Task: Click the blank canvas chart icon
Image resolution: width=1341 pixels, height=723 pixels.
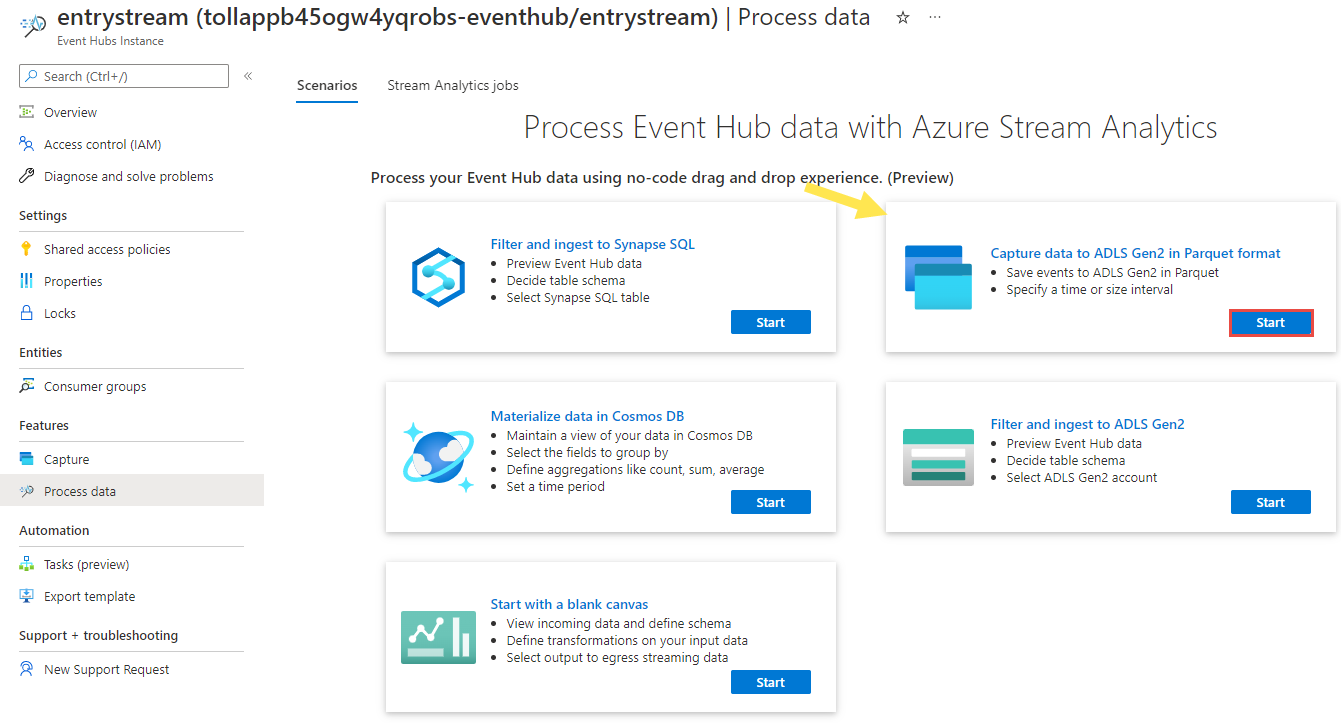Action: [438, 637]
